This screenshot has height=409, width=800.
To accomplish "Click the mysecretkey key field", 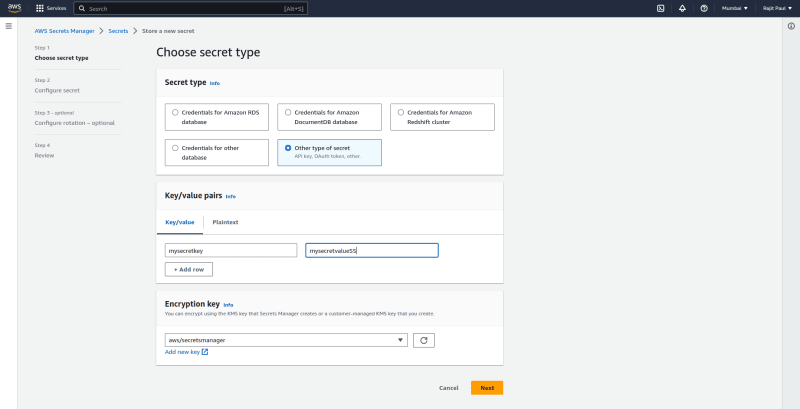I will point(231,250).
